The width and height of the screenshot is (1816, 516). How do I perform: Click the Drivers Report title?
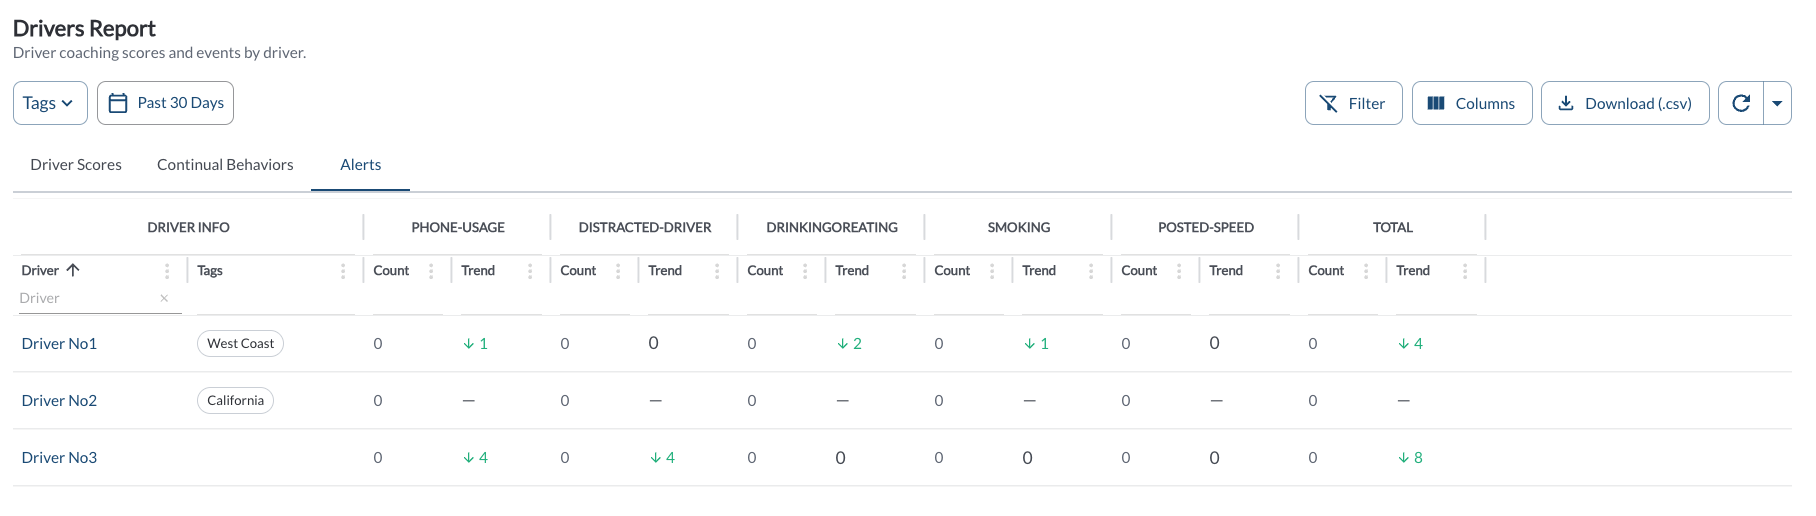click(84, 28)
